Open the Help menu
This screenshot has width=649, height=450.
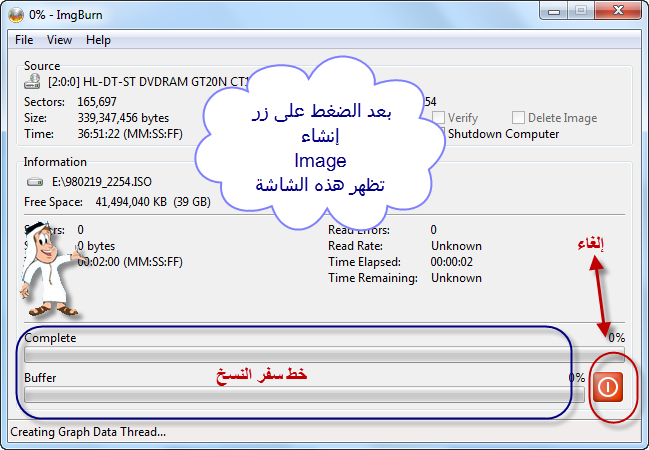98,40
